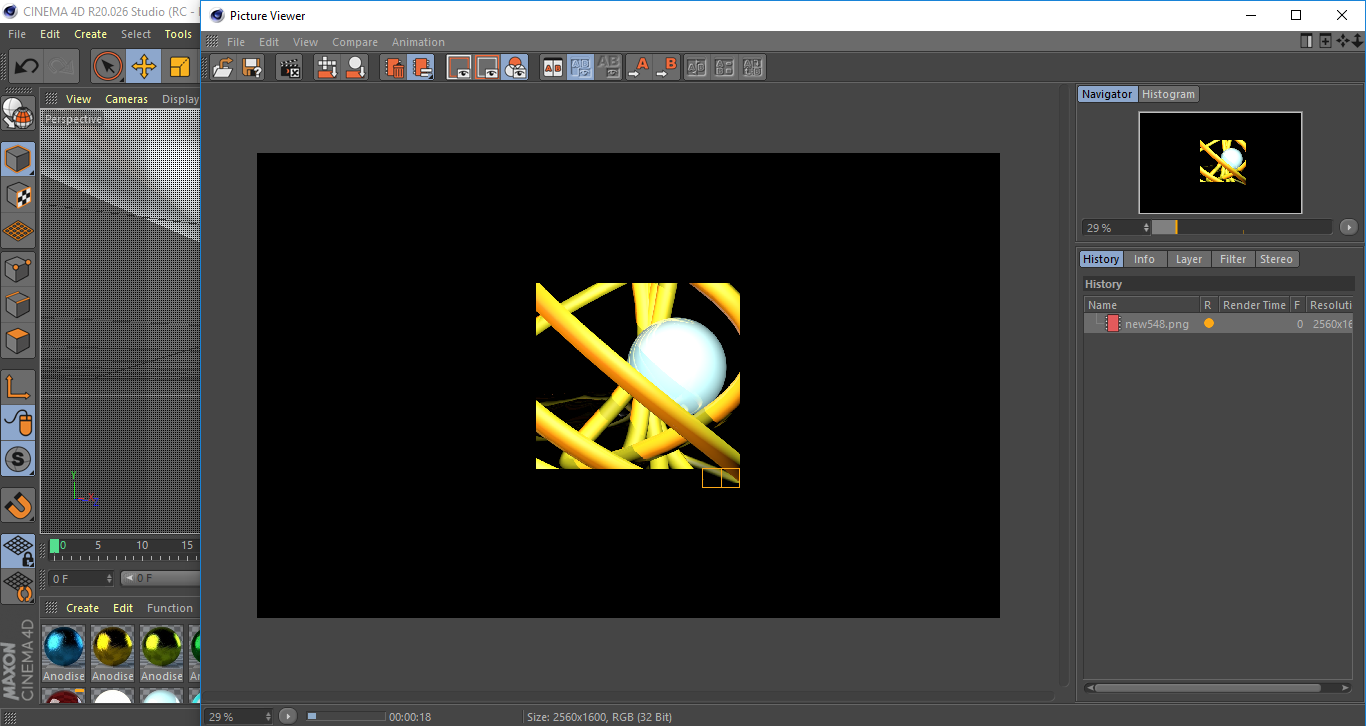Switch to Points mode
The width and height of the screenshot is (1366, 726).
coord(18,268)
